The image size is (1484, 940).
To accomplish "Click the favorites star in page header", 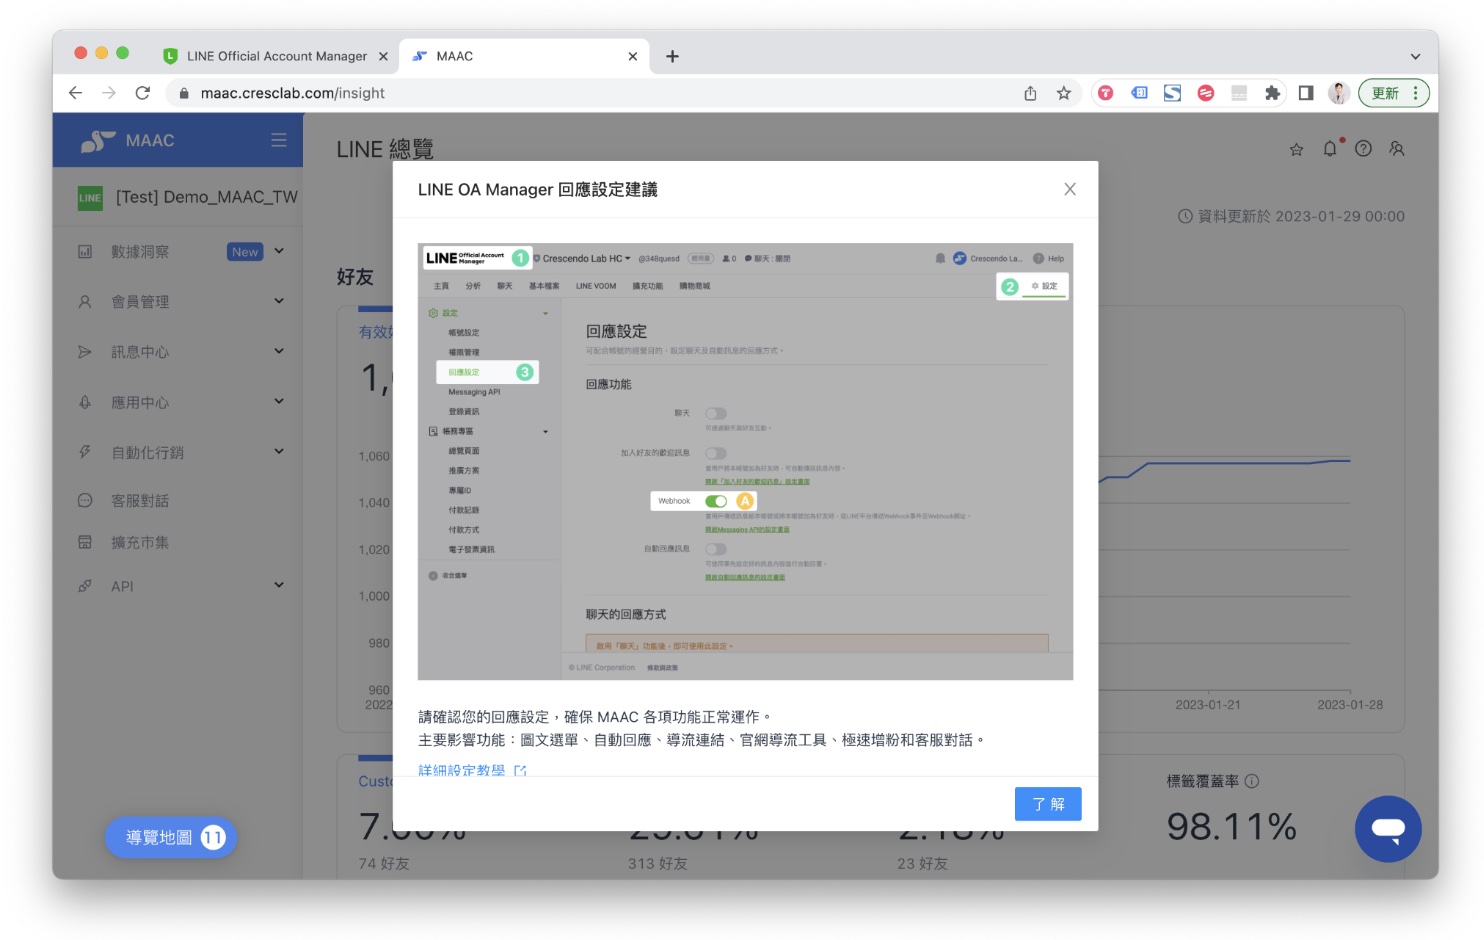I will (x=1296, y=150).
